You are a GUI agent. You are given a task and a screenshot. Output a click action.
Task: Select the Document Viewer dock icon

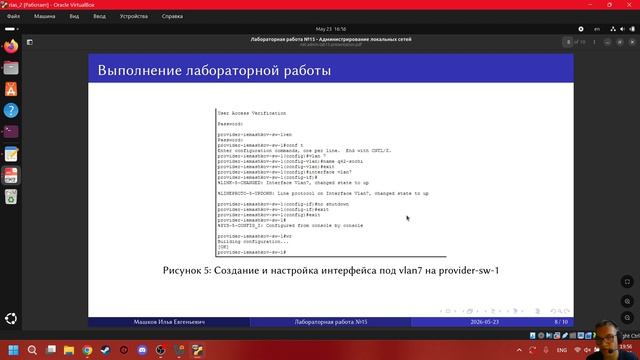pyautogui.click(x=11, y=175)
